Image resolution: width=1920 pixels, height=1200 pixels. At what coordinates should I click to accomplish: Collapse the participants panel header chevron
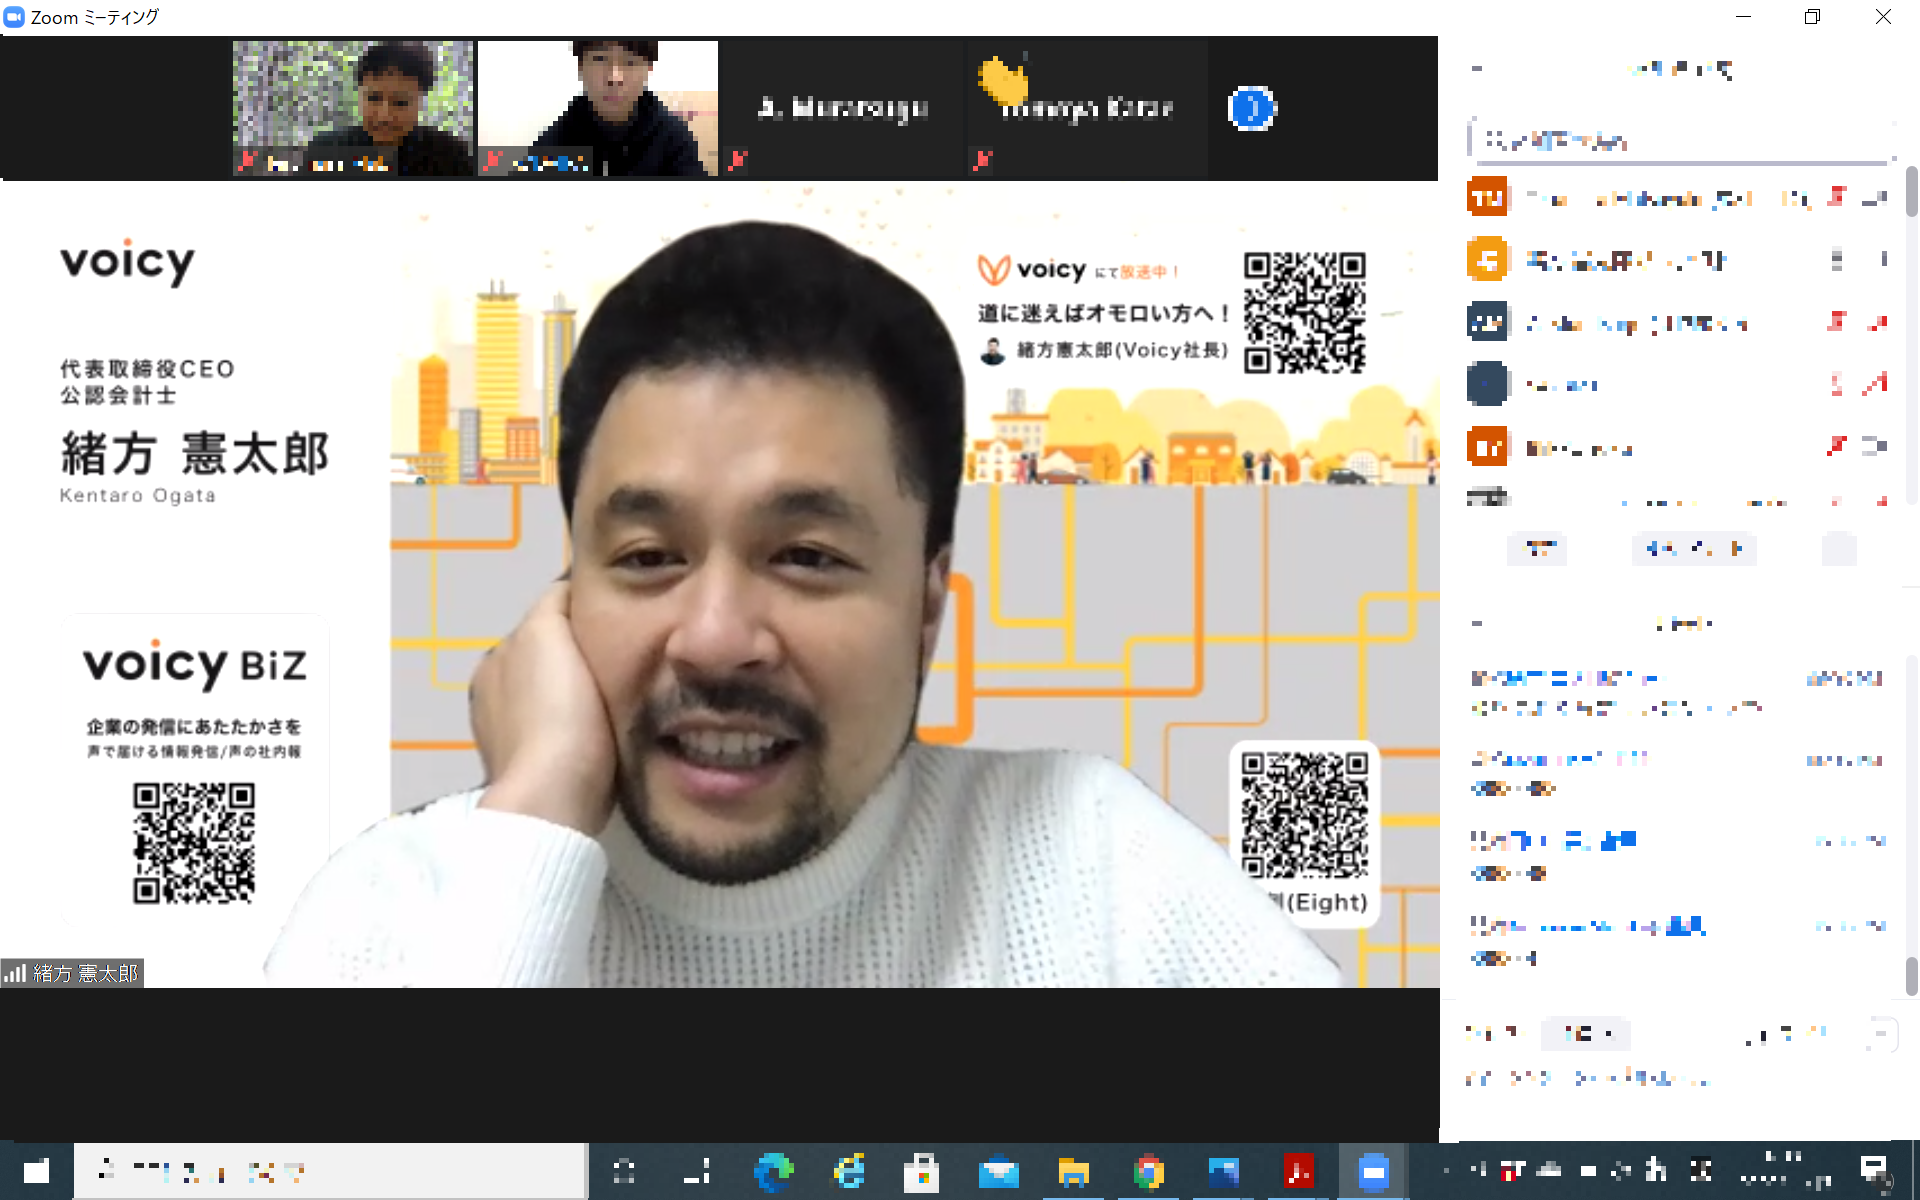coord(1477,69)
